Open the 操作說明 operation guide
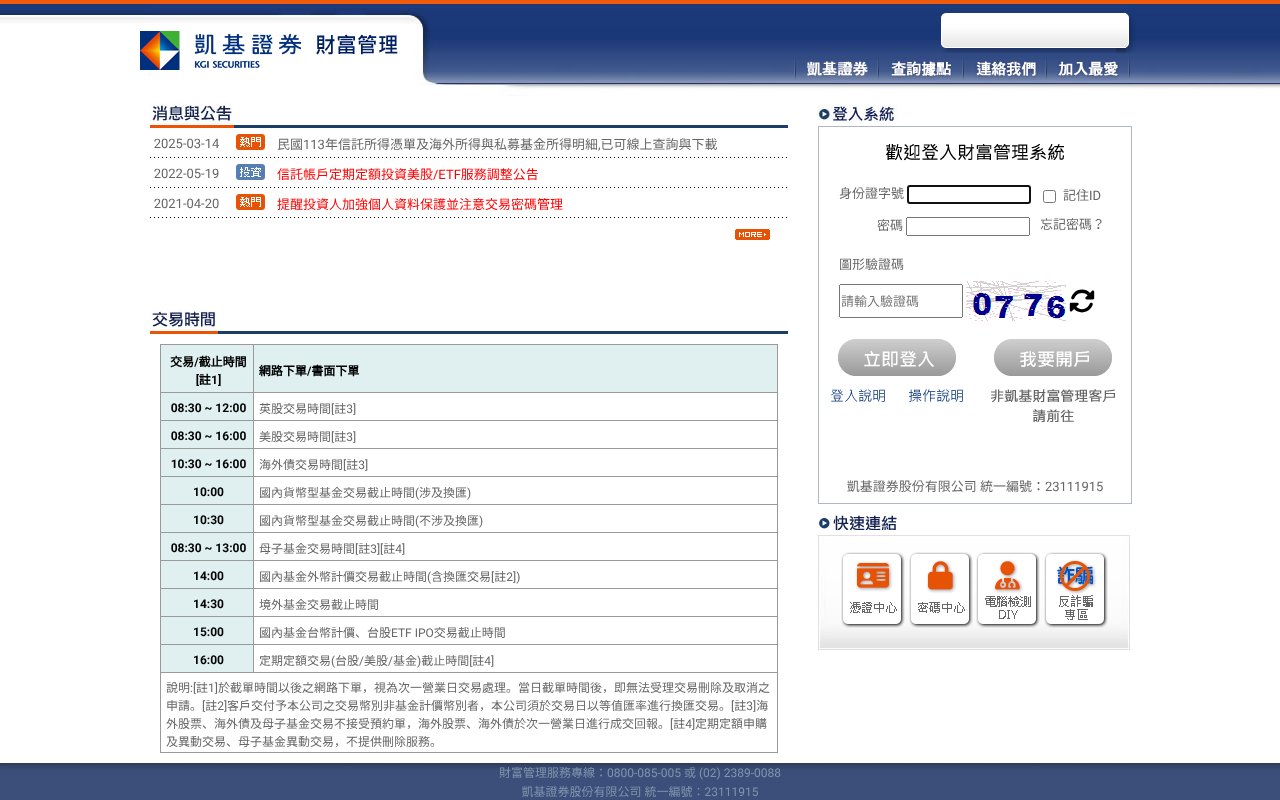Image resolution: width=1280 pixels, height=800 pixels. pyautogui.click(x=936, y=395)
